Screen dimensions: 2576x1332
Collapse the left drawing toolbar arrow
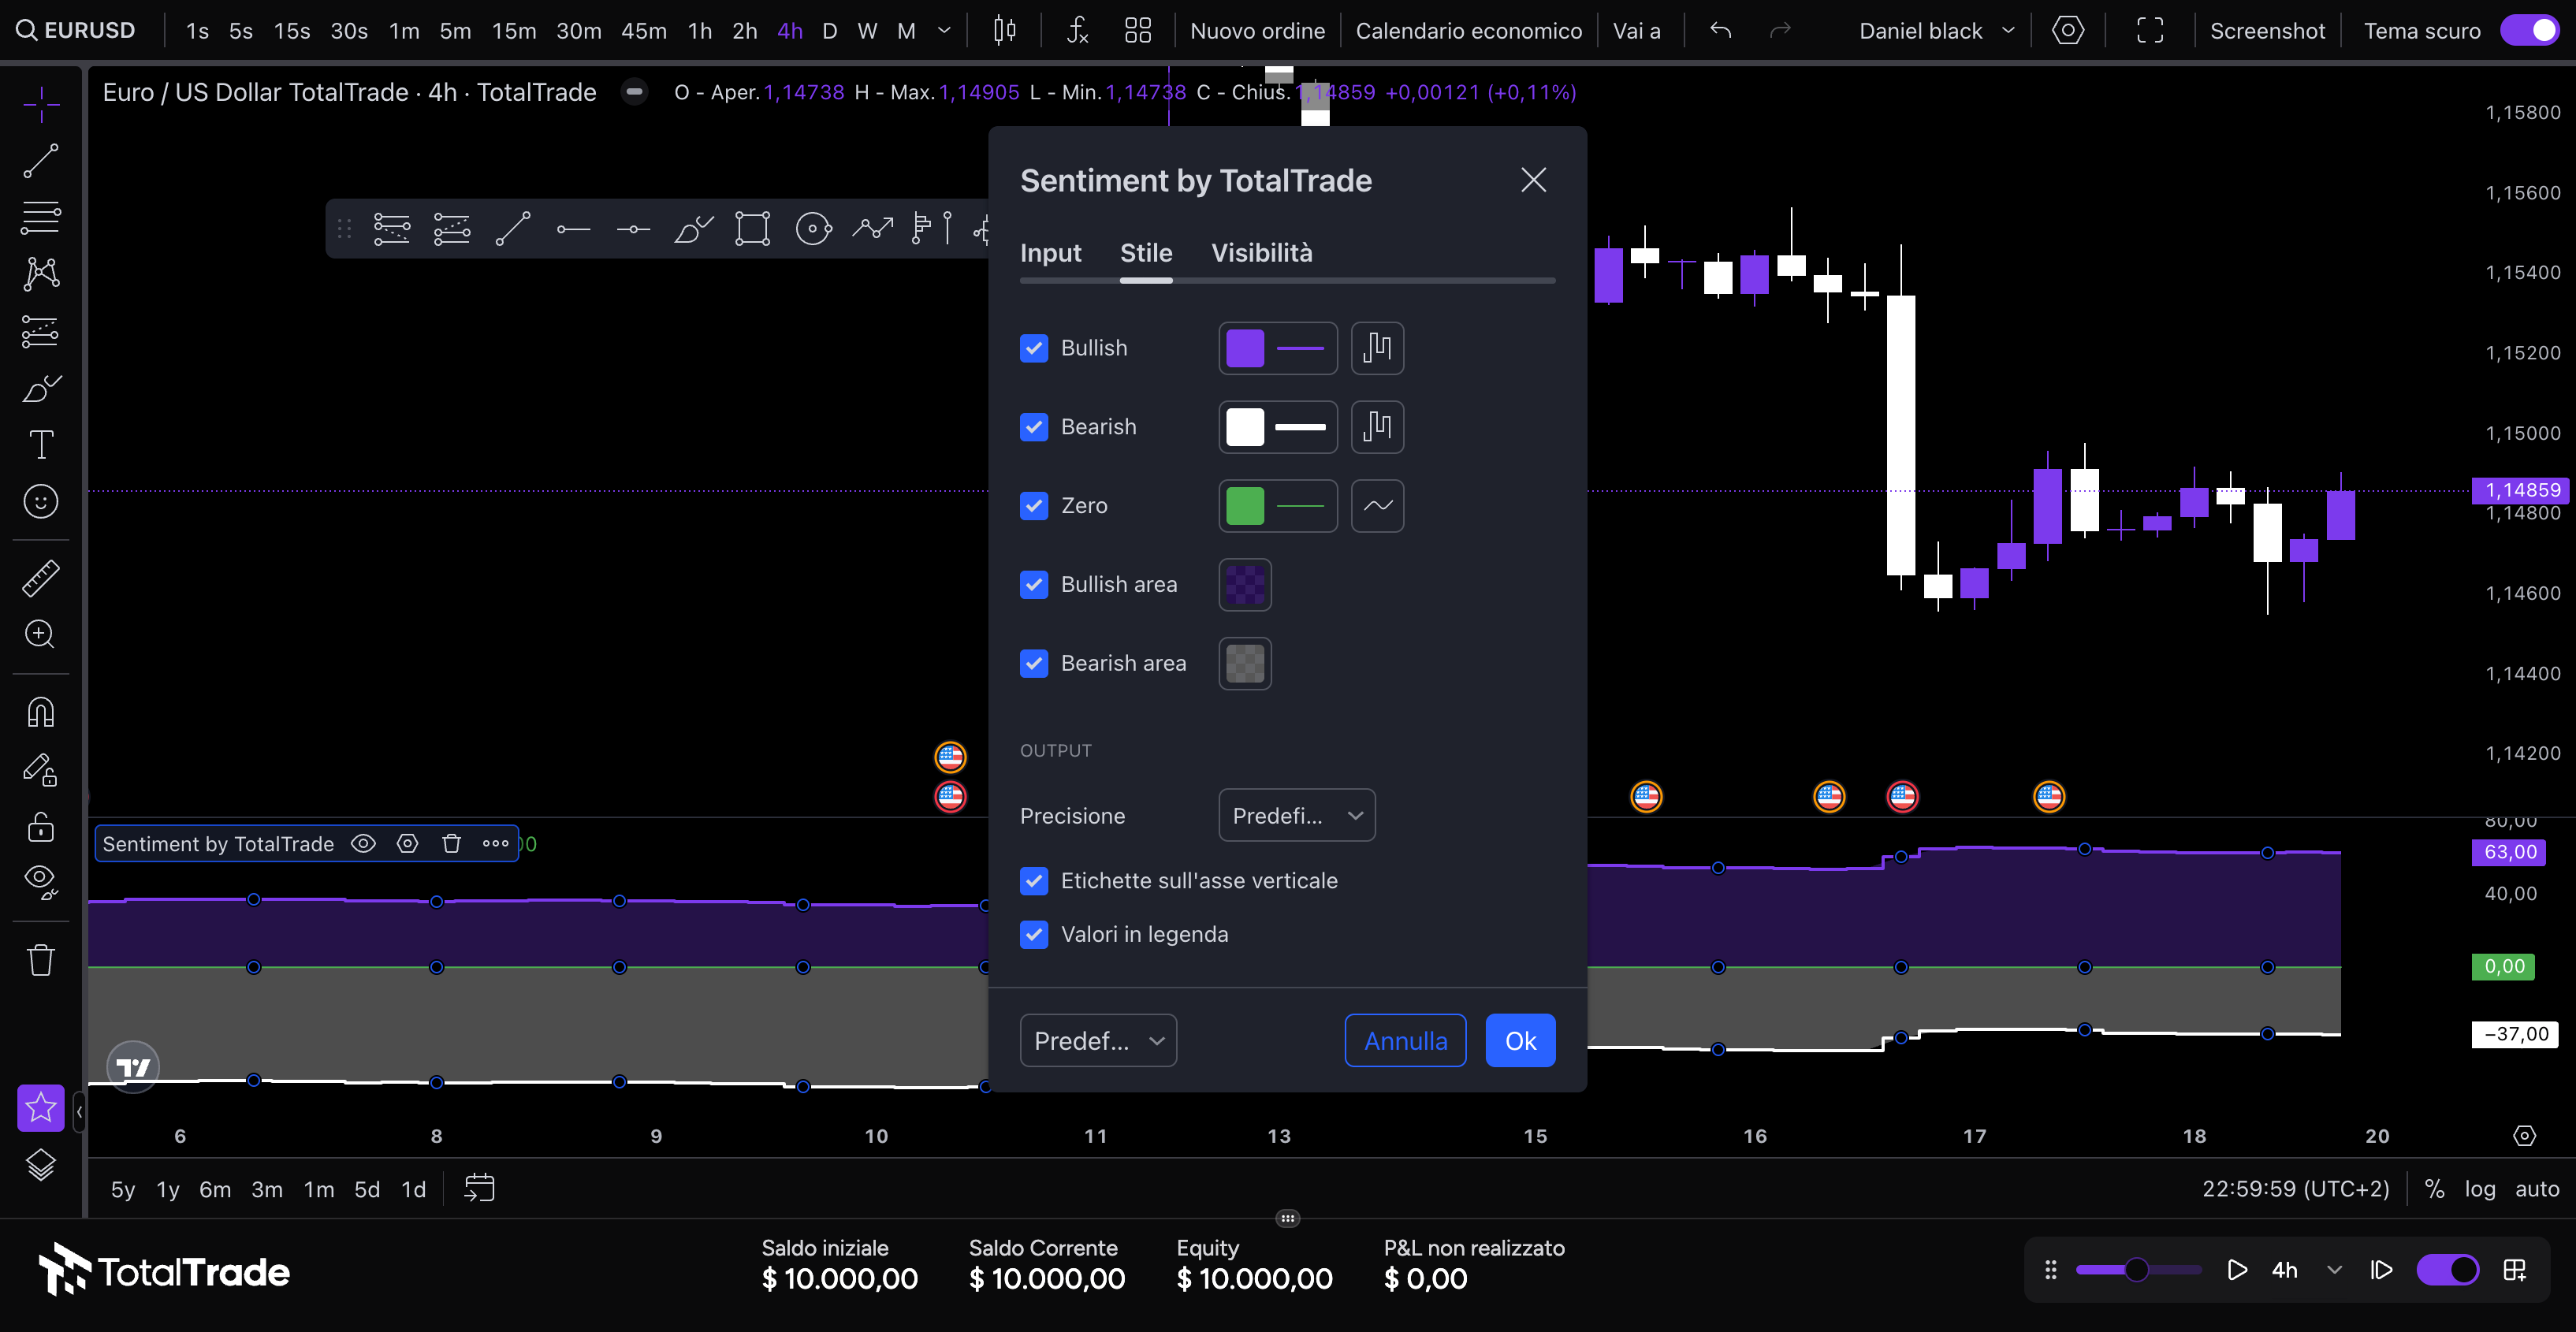click(x=79, y=1111)
